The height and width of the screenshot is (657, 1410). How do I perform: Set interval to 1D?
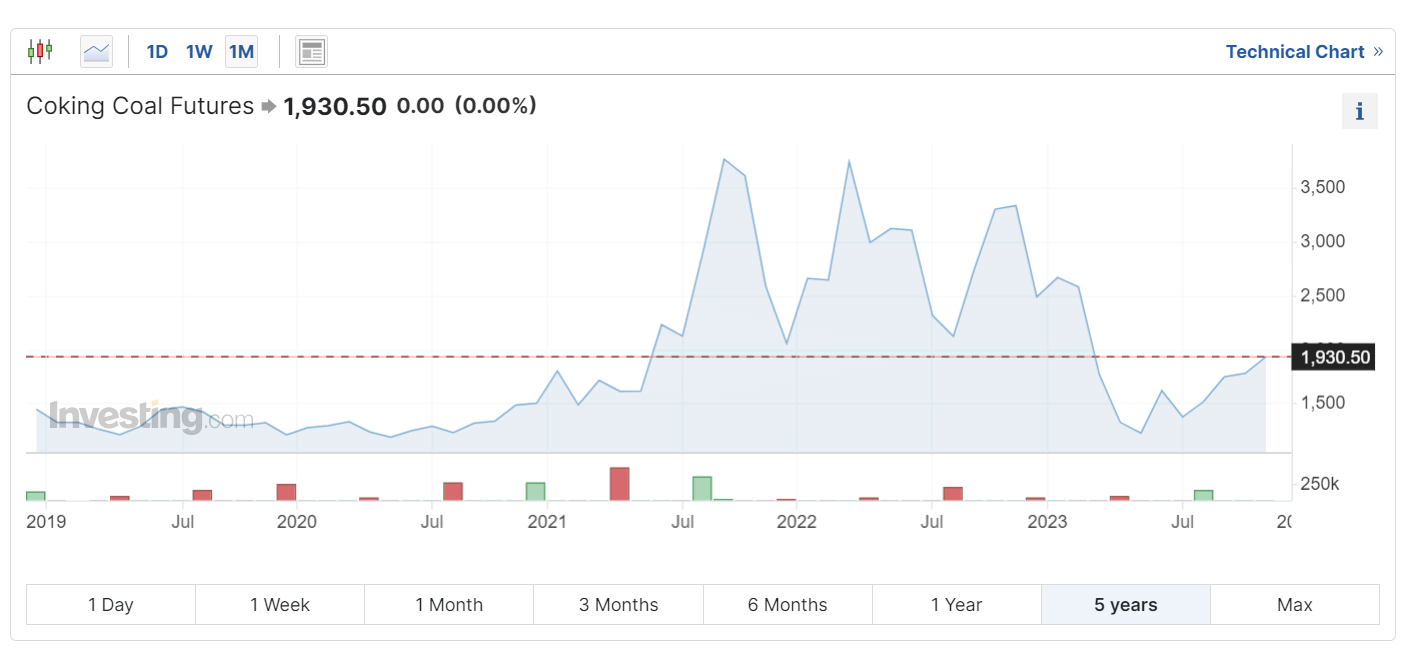point(157,51)
